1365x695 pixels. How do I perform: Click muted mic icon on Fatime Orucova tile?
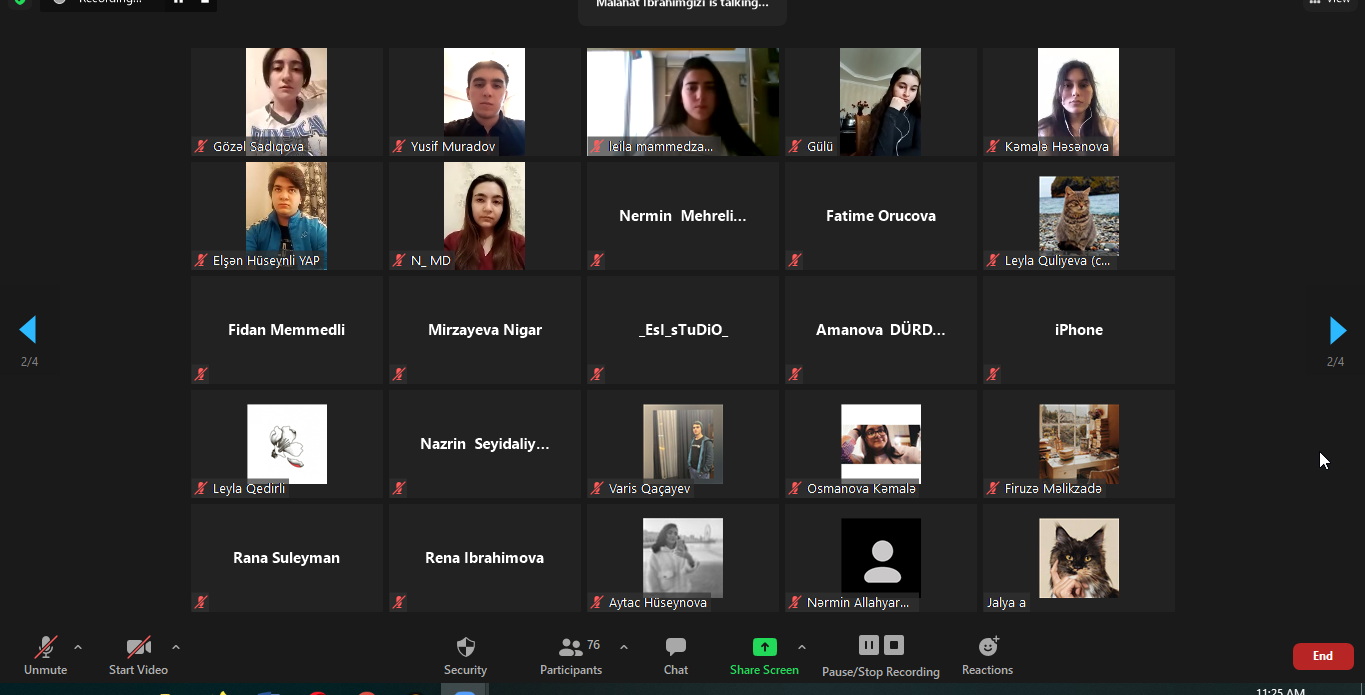[795, 260]
